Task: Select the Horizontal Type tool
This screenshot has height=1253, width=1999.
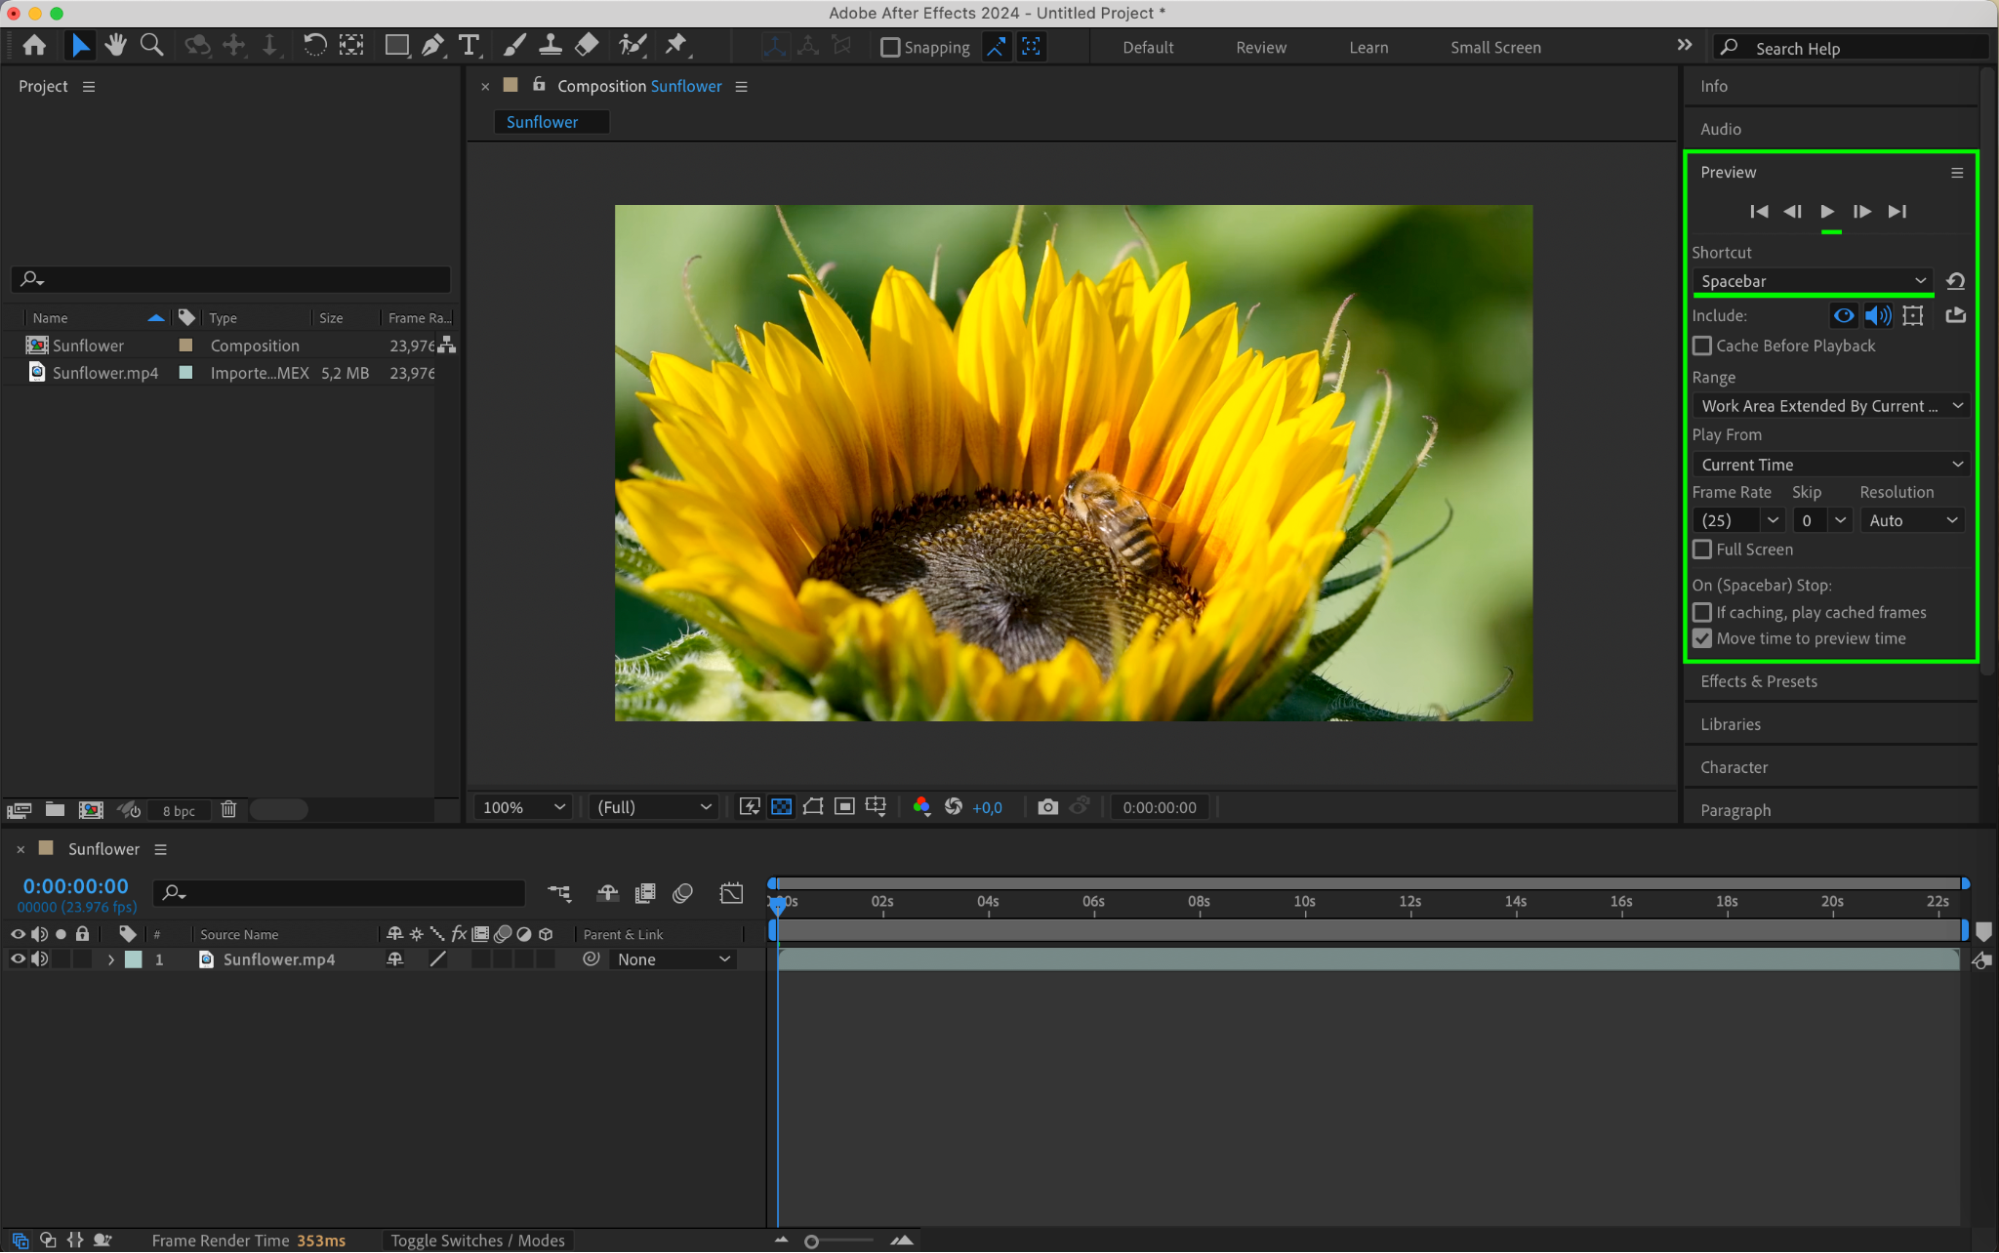Action: 468,45
